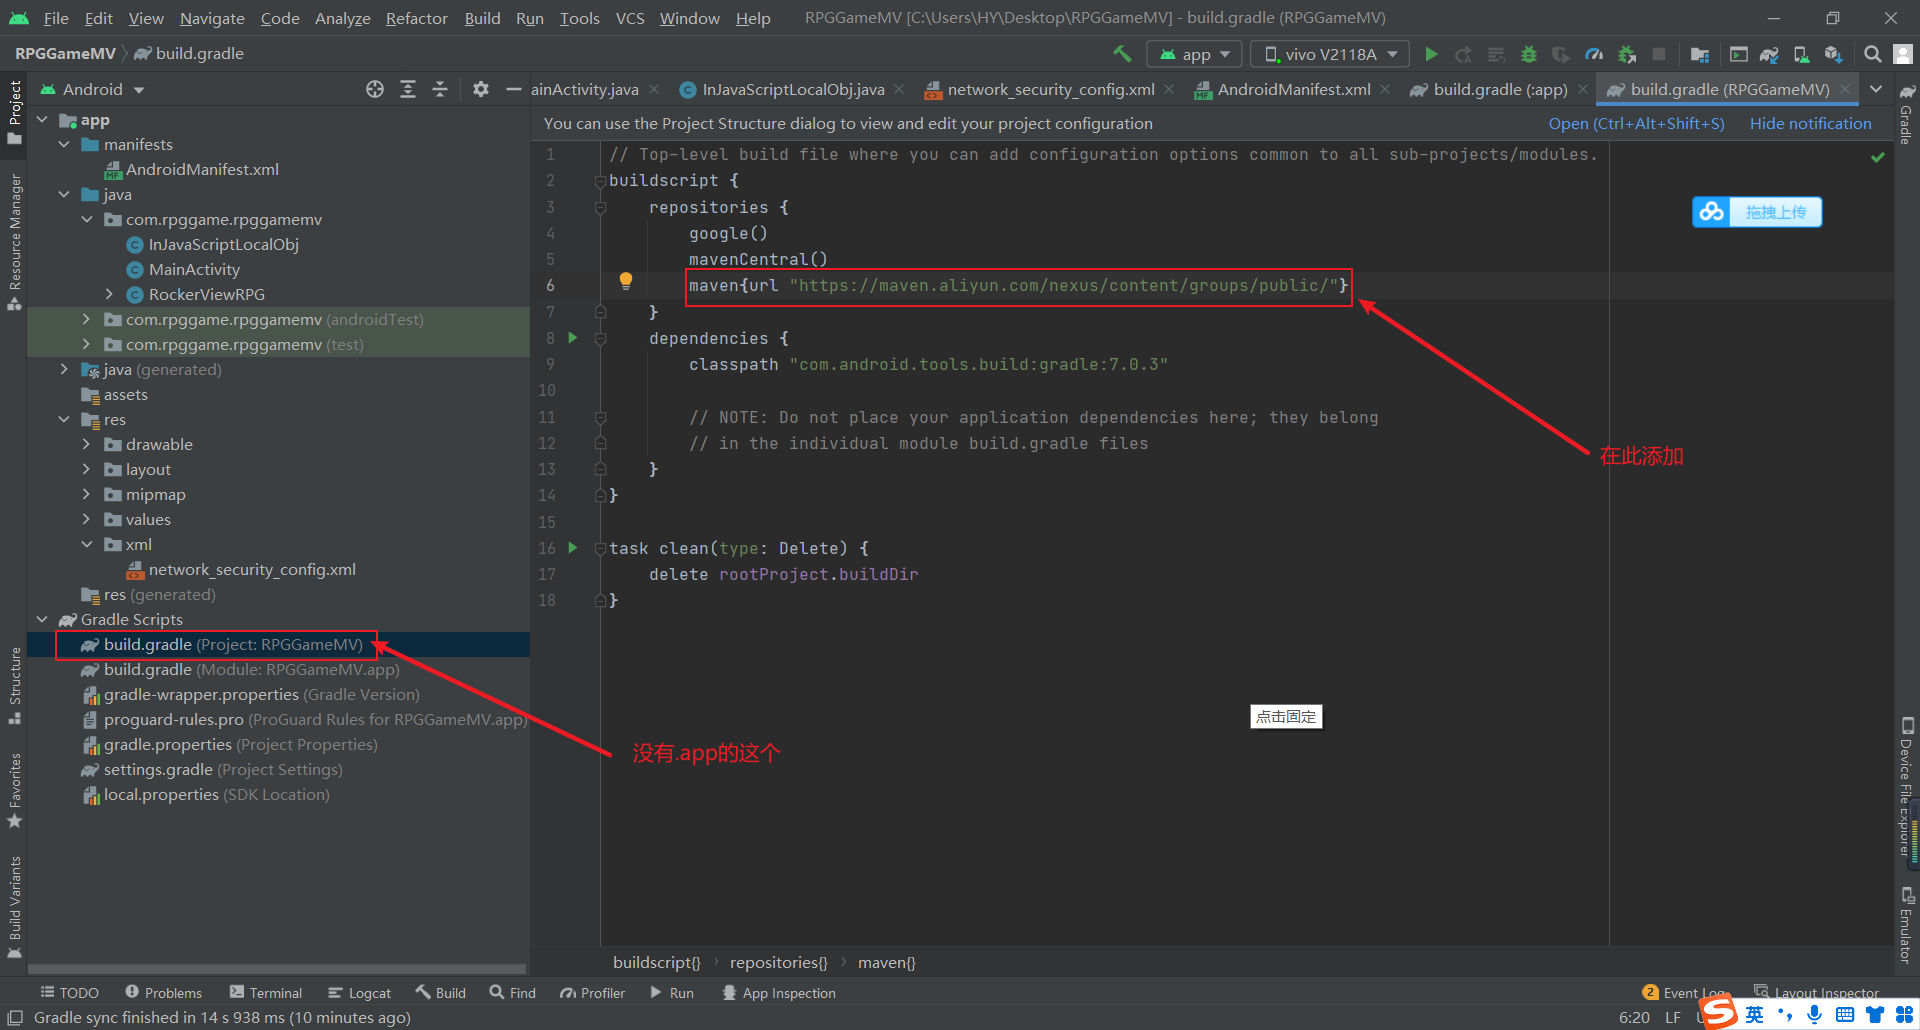The width and height of the screenshot is (1920, 1030).
Task: Click Open Project Structure link
Action: 1636,124
